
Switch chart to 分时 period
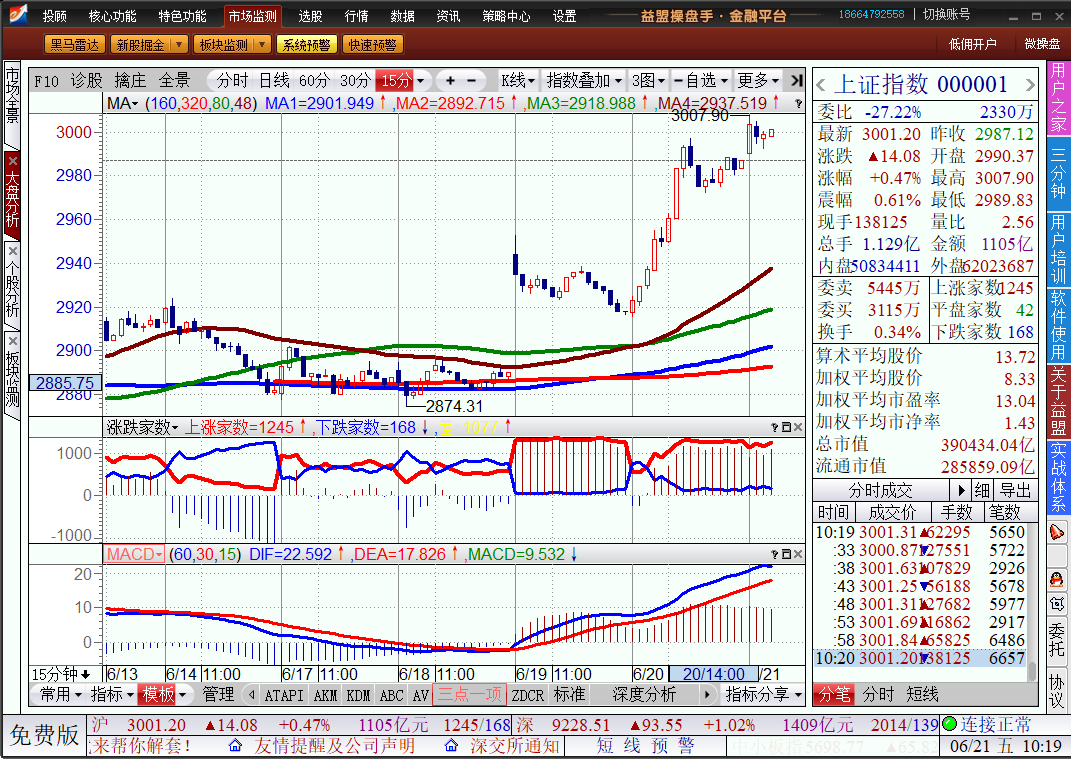click(232, 81)
